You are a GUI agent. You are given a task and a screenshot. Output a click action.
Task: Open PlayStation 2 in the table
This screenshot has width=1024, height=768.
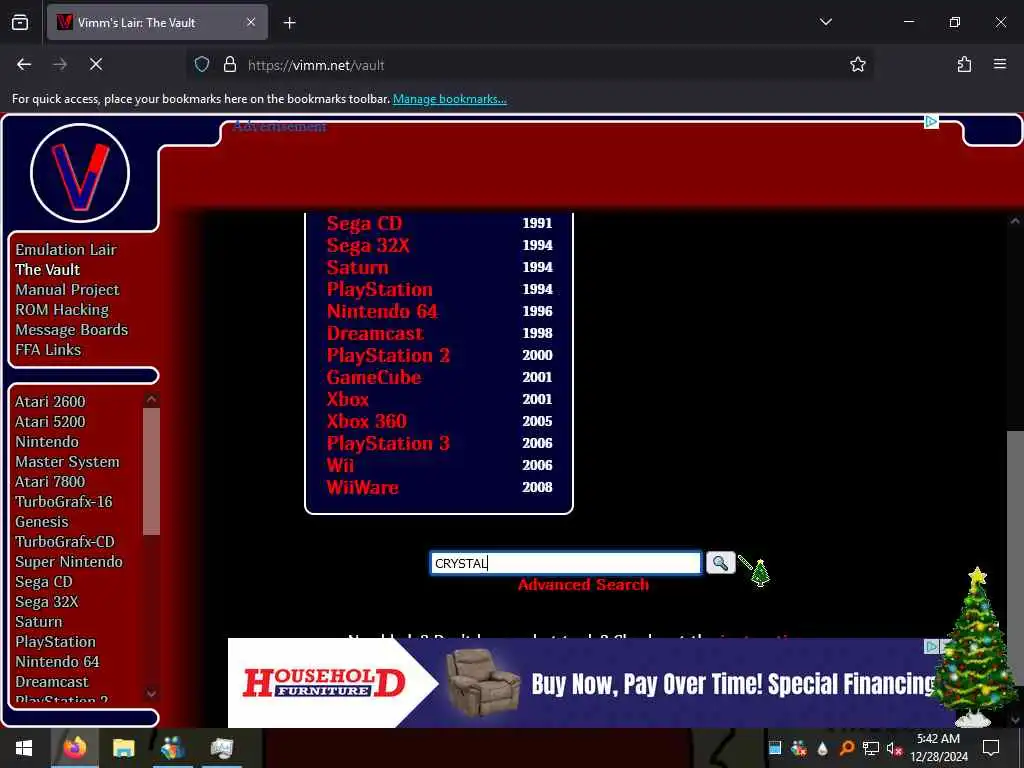point(388,355)
